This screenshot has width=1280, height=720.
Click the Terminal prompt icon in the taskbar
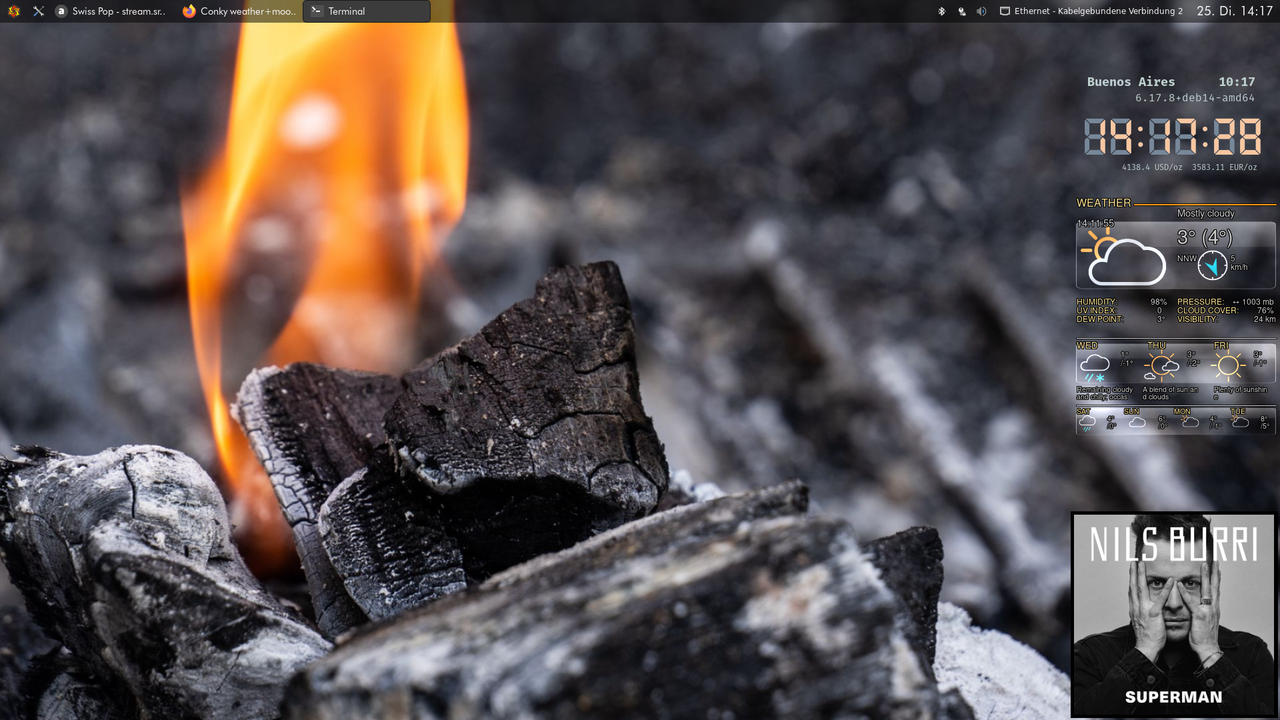click(316, 11)
